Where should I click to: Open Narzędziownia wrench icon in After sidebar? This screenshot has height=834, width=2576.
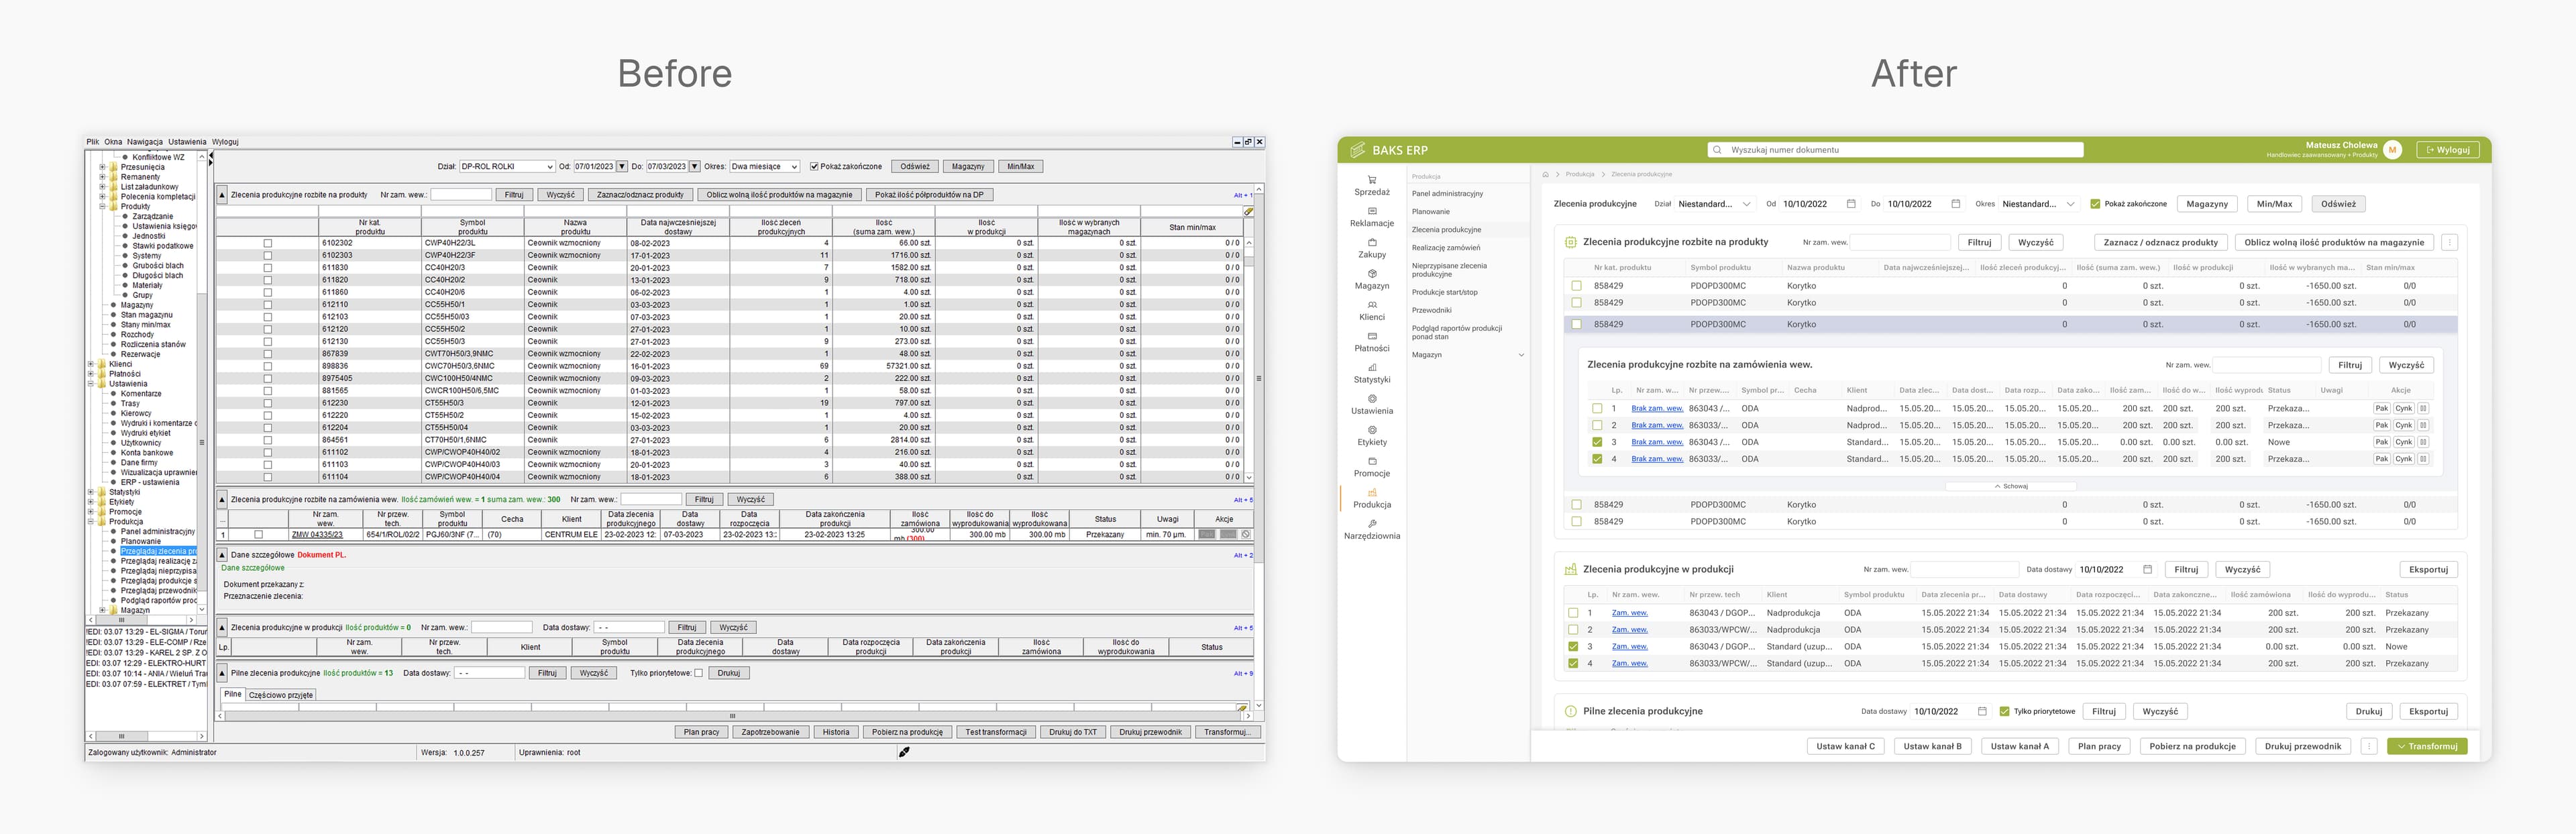1372,523
